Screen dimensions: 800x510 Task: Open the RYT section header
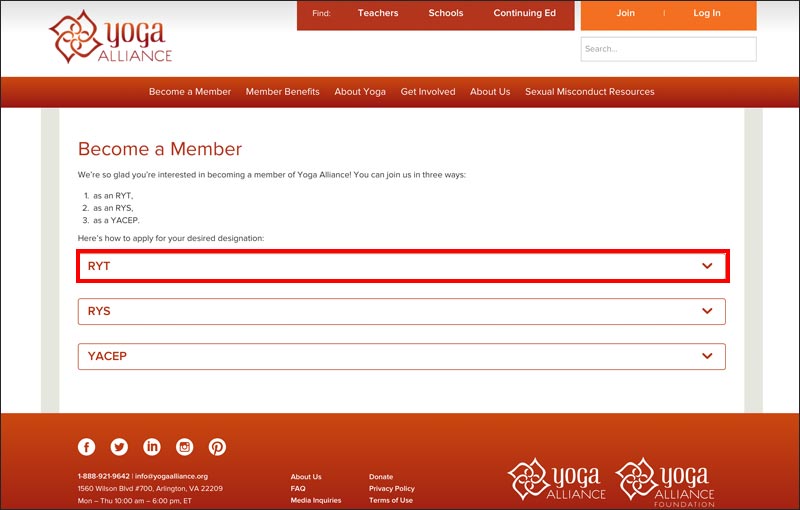point(402,266)
